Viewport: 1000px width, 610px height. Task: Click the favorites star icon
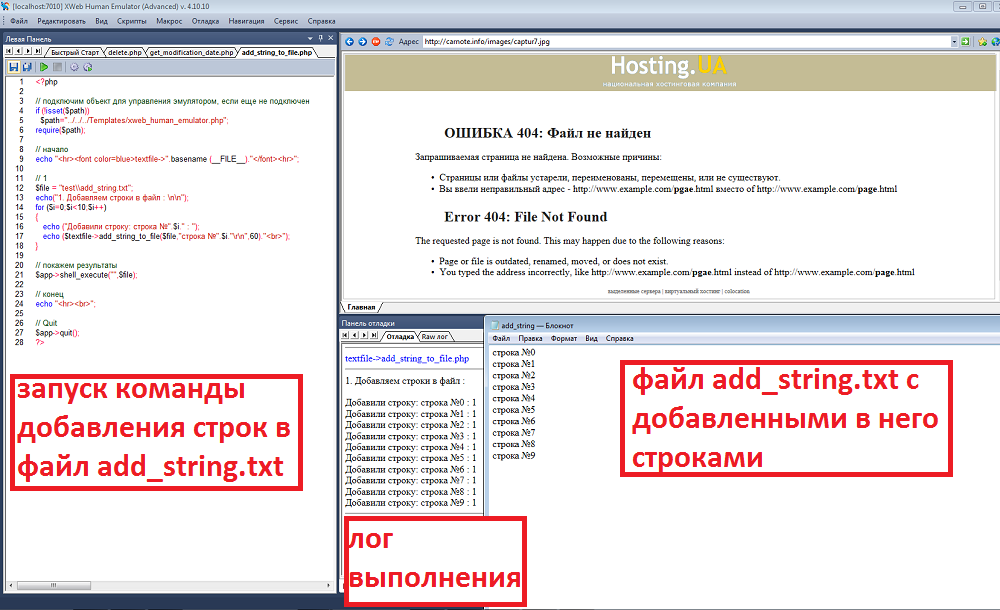pyautogui.click(x=983, y=41)
